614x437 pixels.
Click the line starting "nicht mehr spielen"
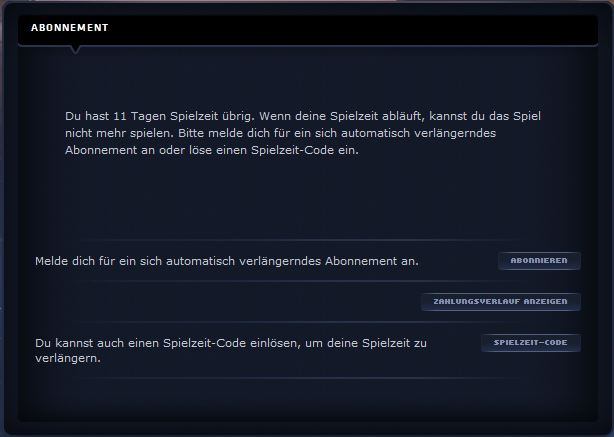pyautogui.click(x=280, y=133)
